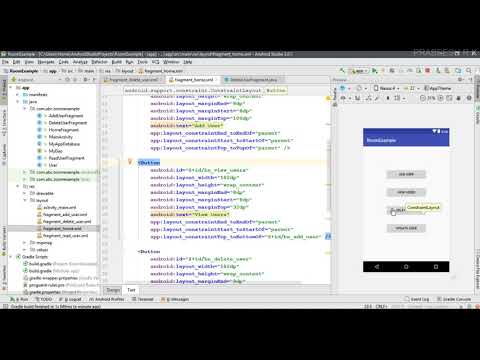Click the bell notifications icon in preview toolbar

(x=459, y=98)
